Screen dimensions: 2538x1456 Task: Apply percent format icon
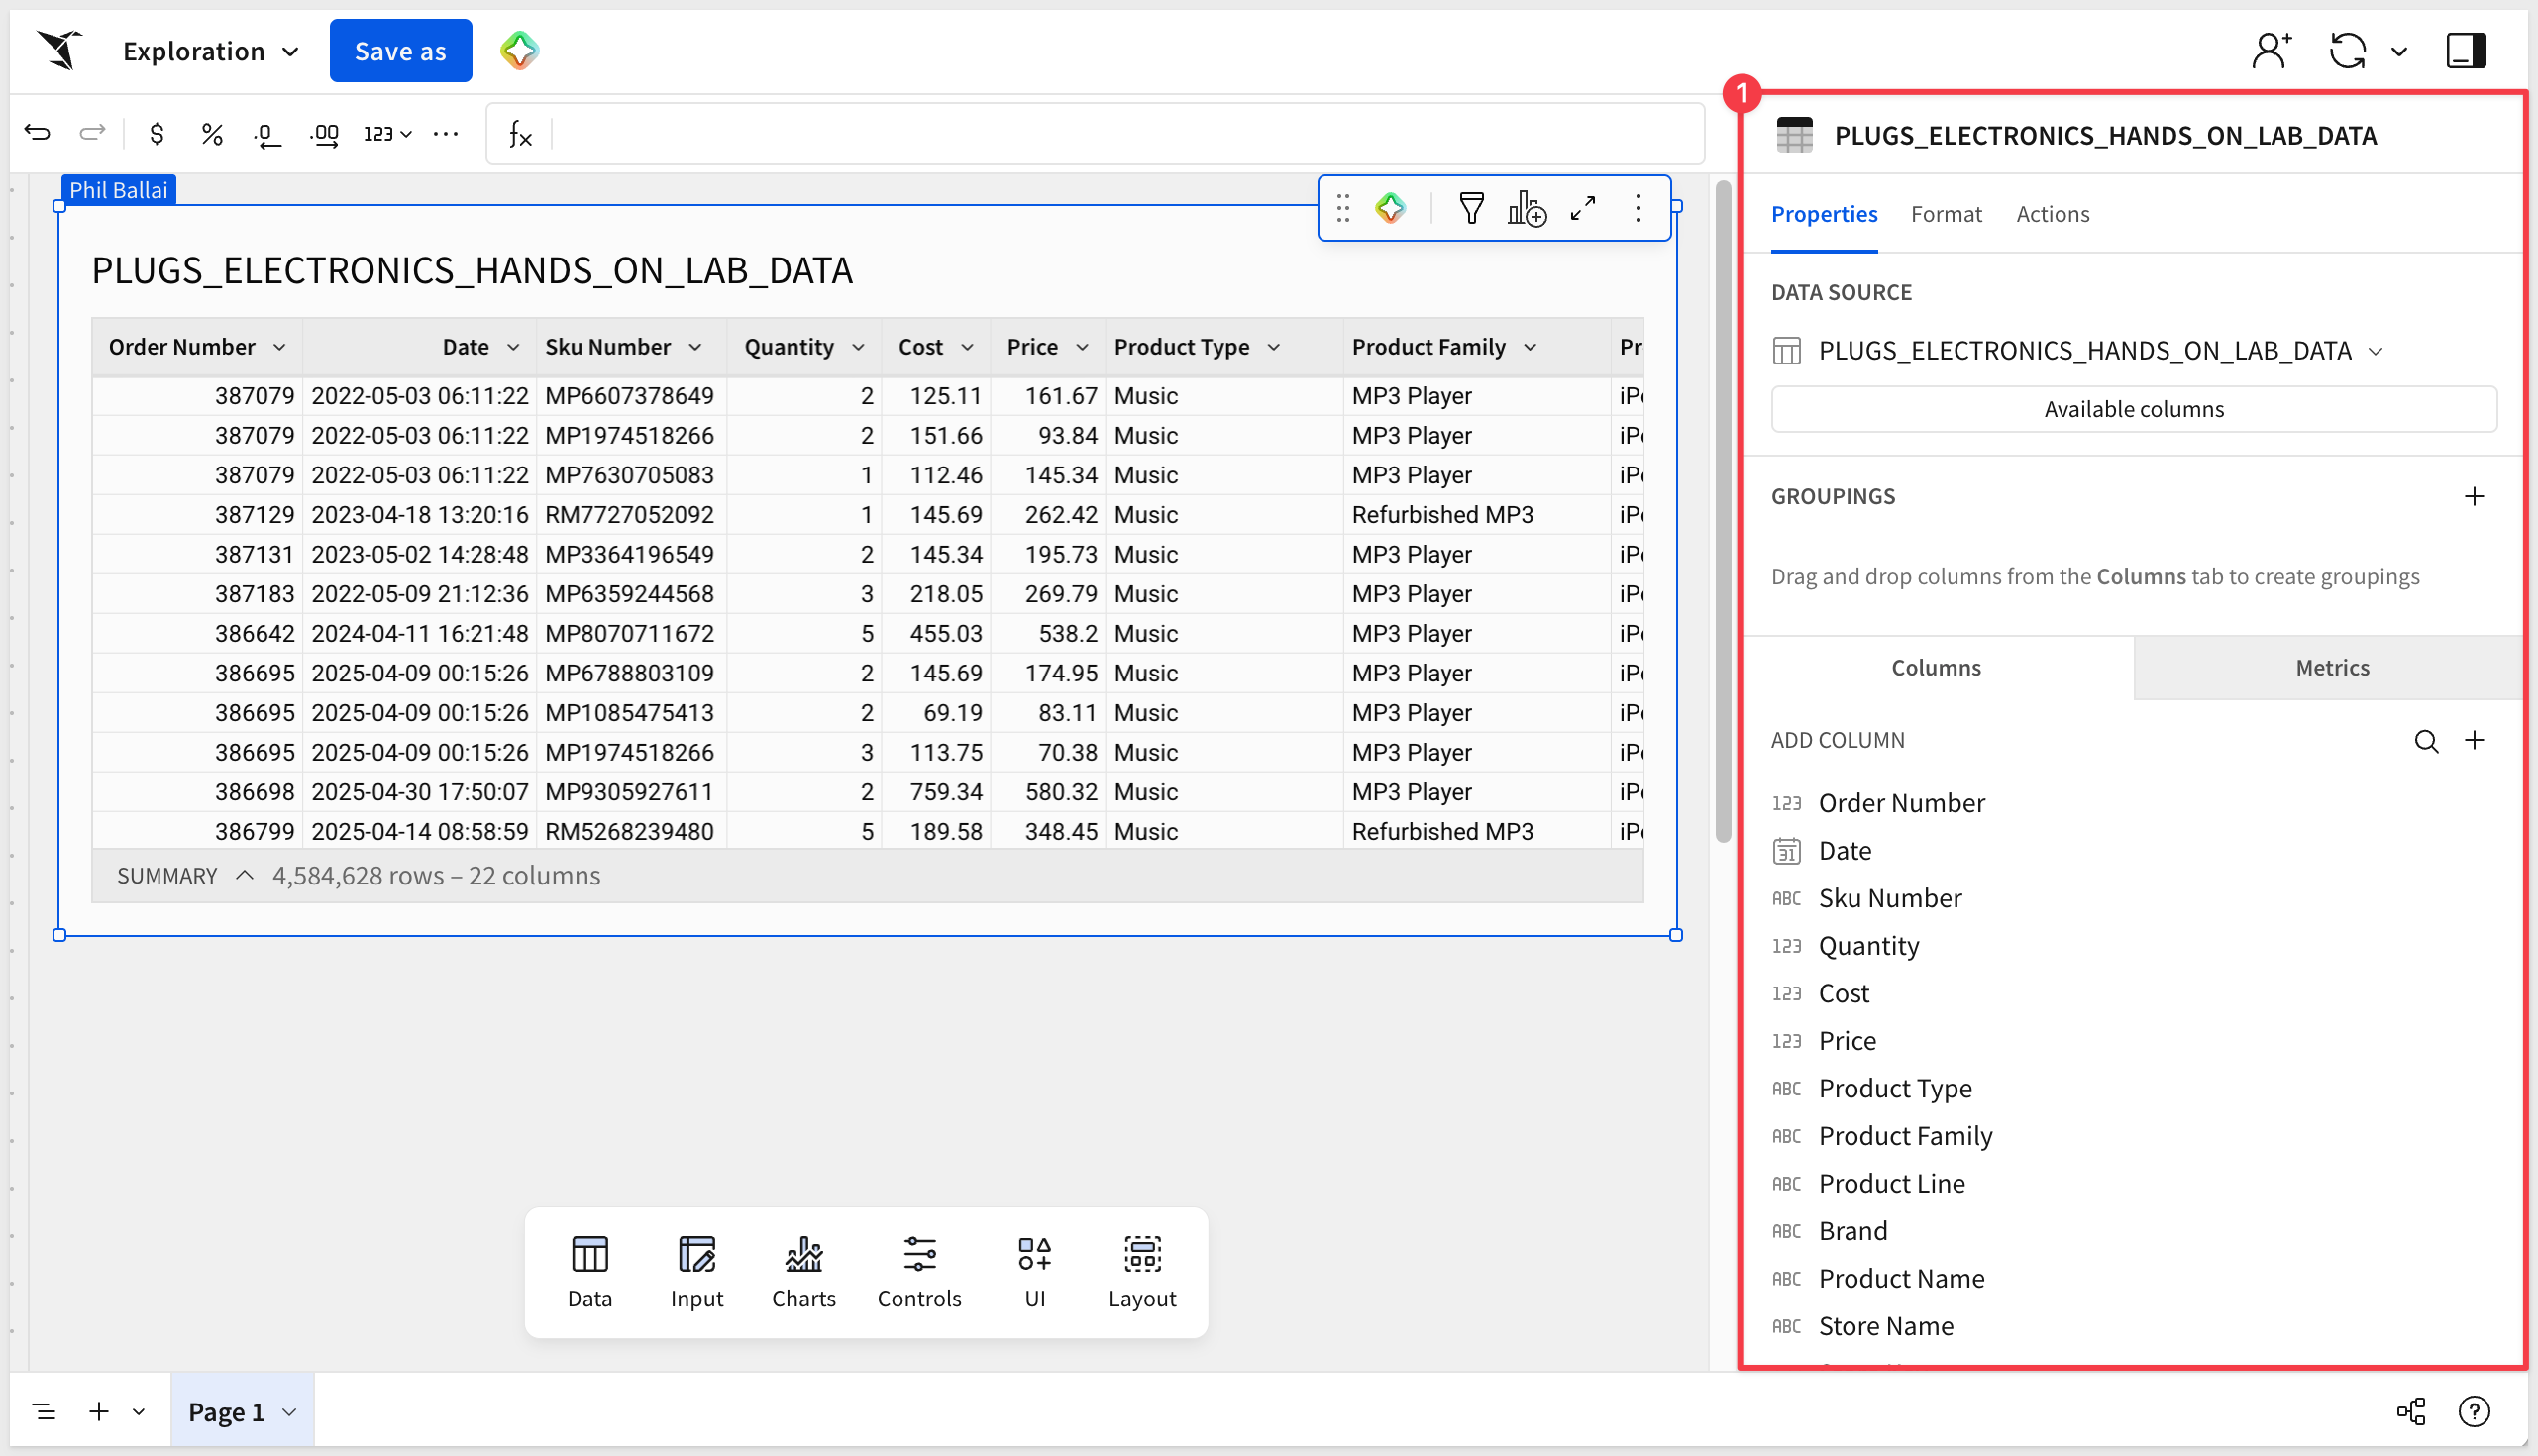click(211, 133)
